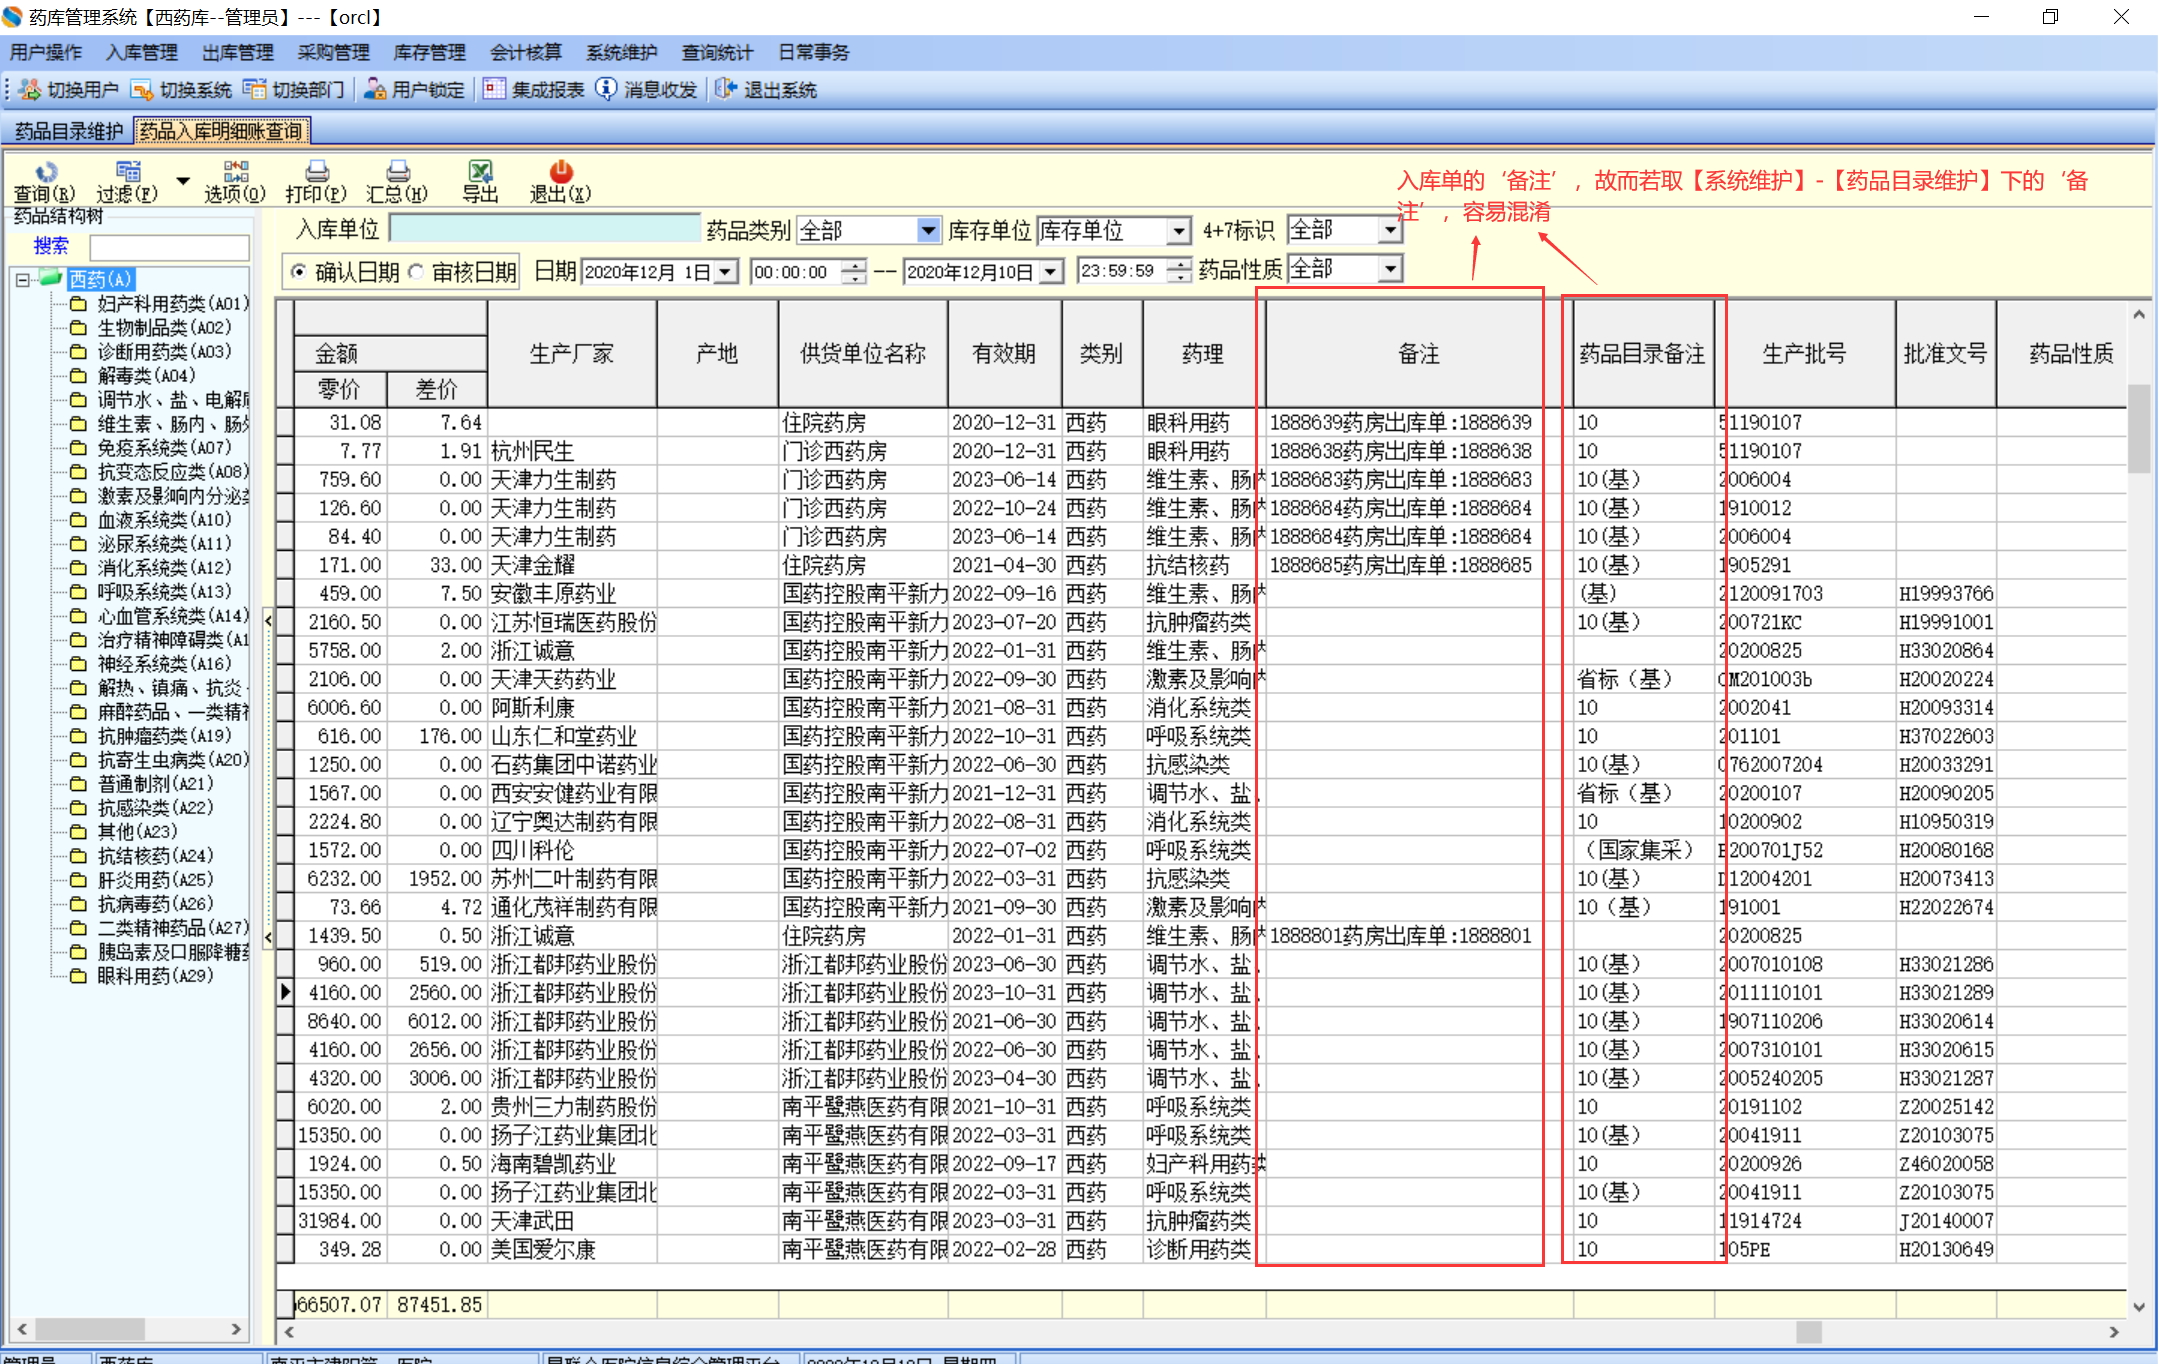Click the horizontal scrollbar thumb under the grid
The height and width of the screenshot is (1364, 2158).
click(1808, 1332)
